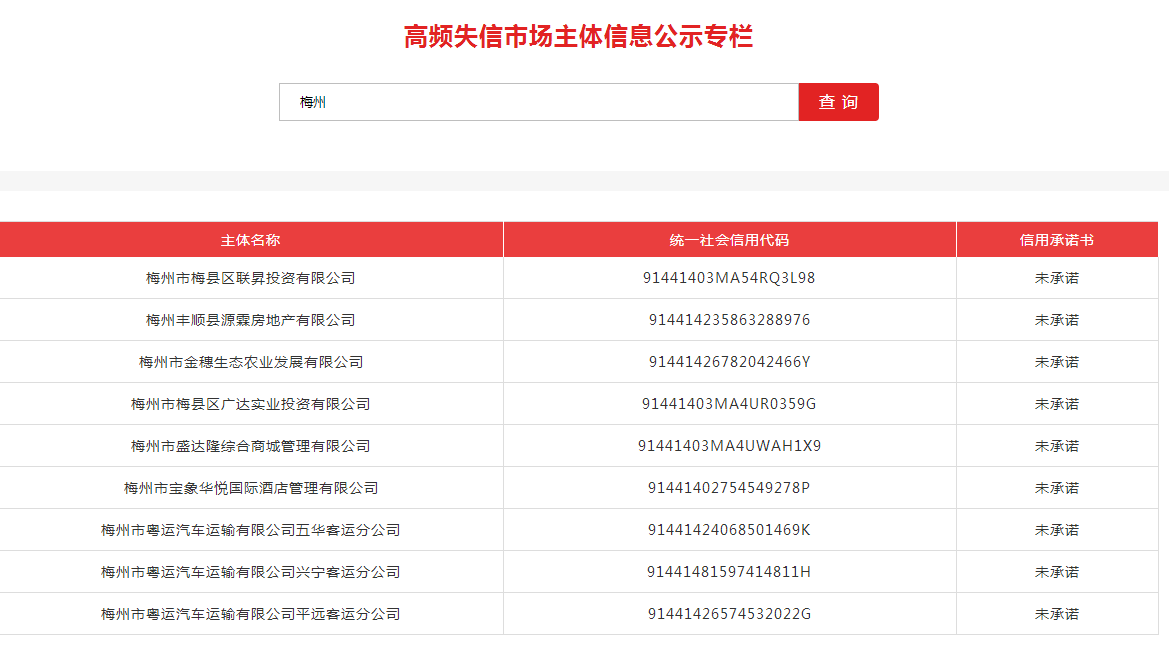The width and height of the screenshot is (1169, 645).
Task: Open 梅州丰顺县源霖房地产有限公司 entry
Action: click(251, 320)
